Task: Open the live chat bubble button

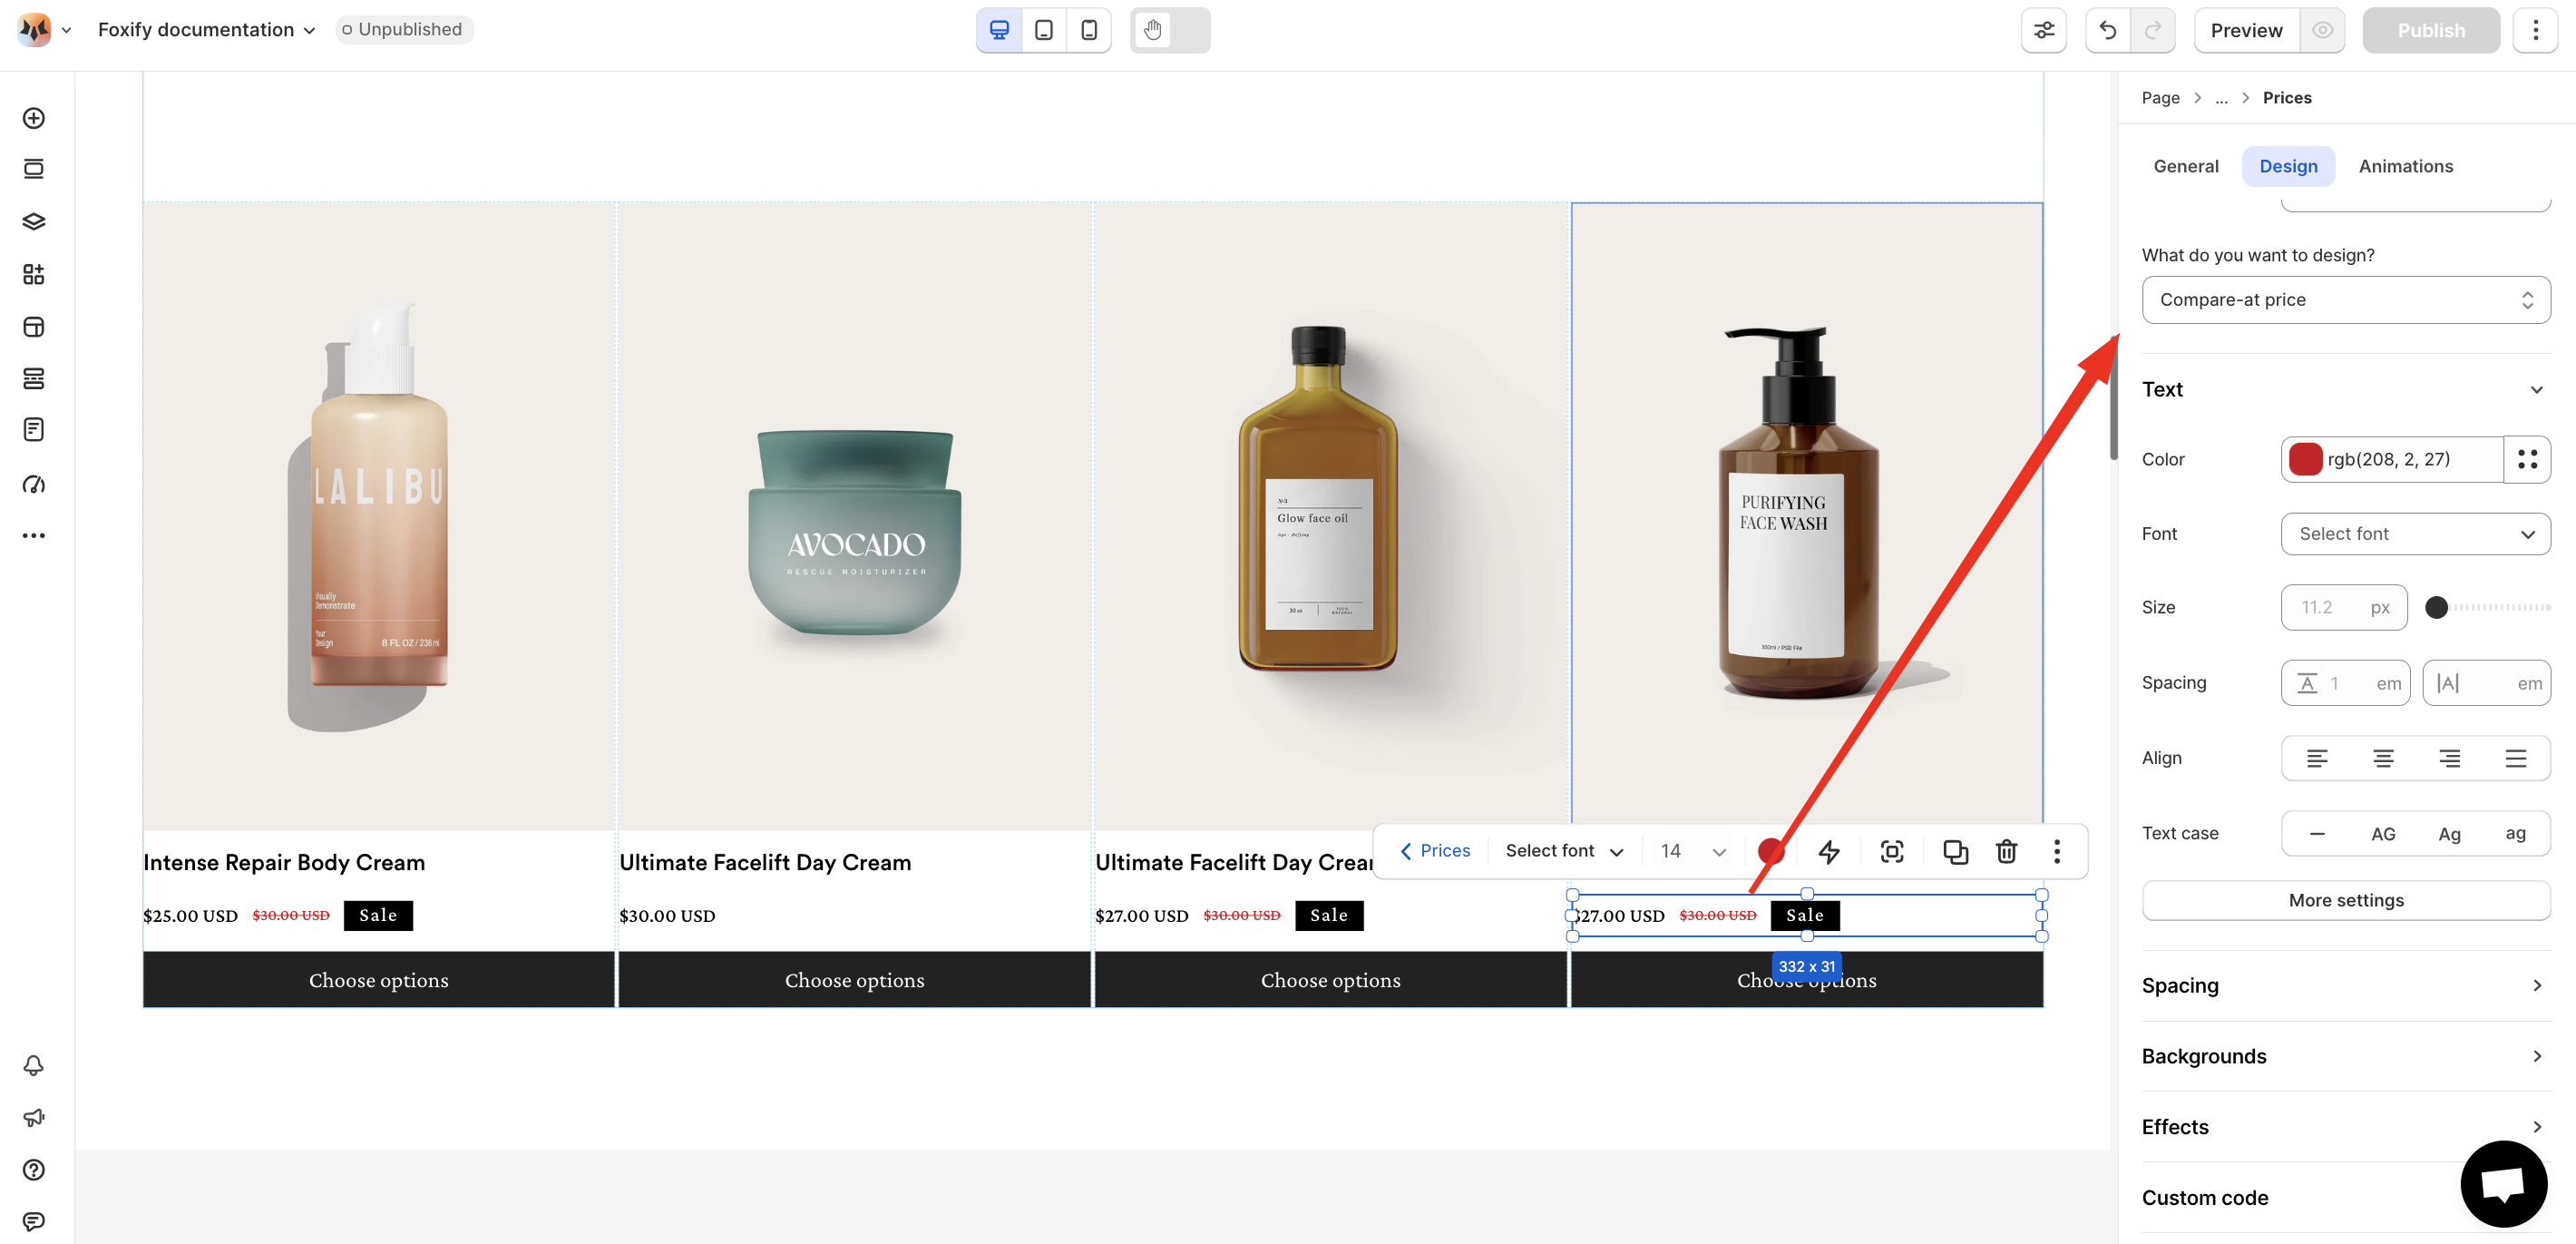Action: tap(2503, 1184)
